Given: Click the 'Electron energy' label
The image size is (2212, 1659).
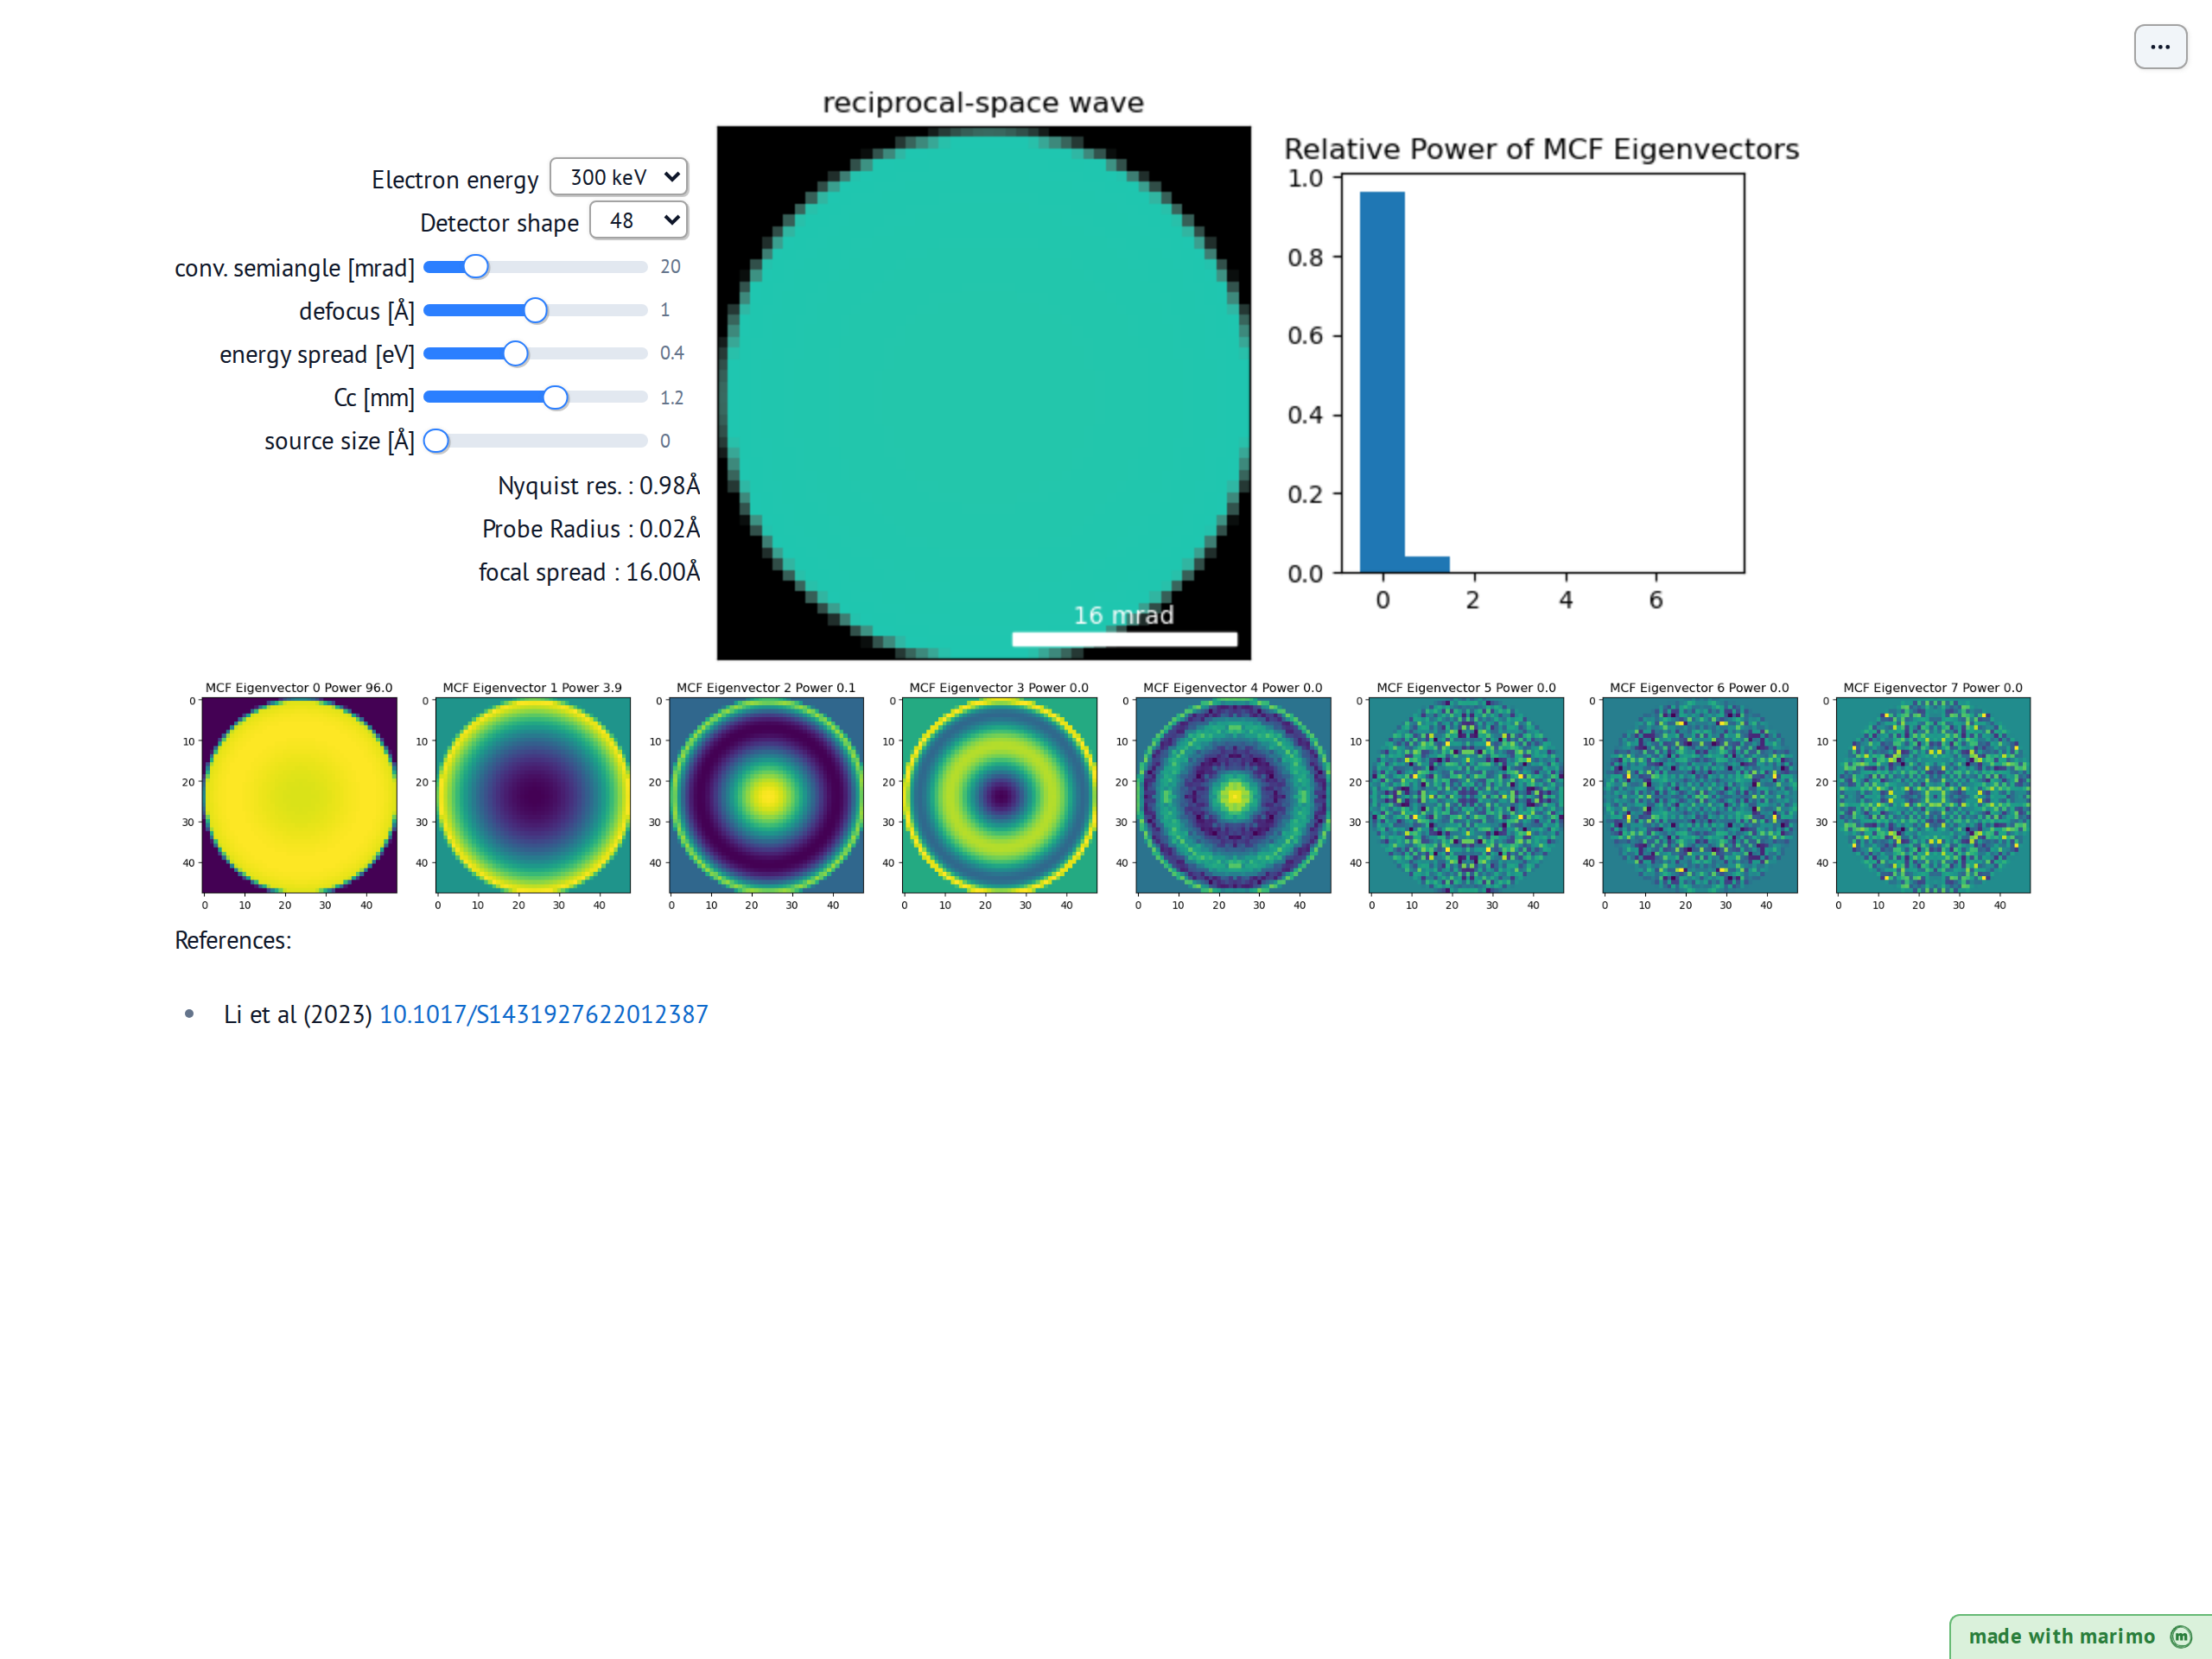Looking at the screenshot, I should point(455,180).
